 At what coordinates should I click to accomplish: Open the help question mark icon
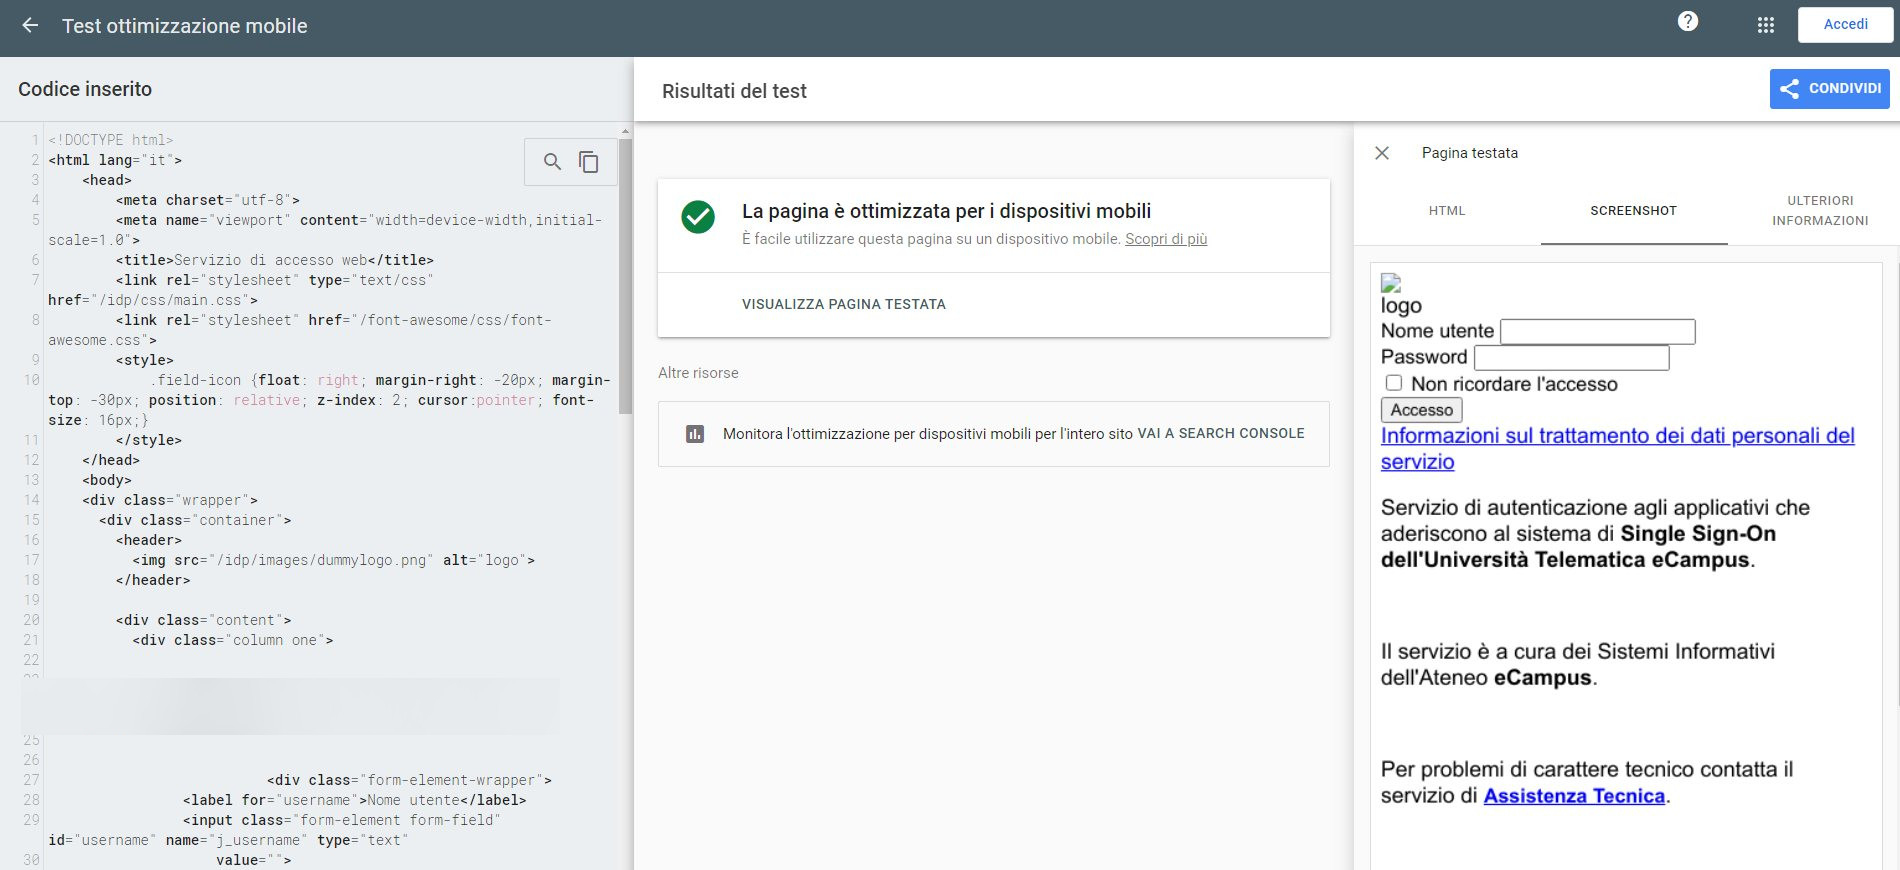pyautogui.click(x=1688, y=21)
